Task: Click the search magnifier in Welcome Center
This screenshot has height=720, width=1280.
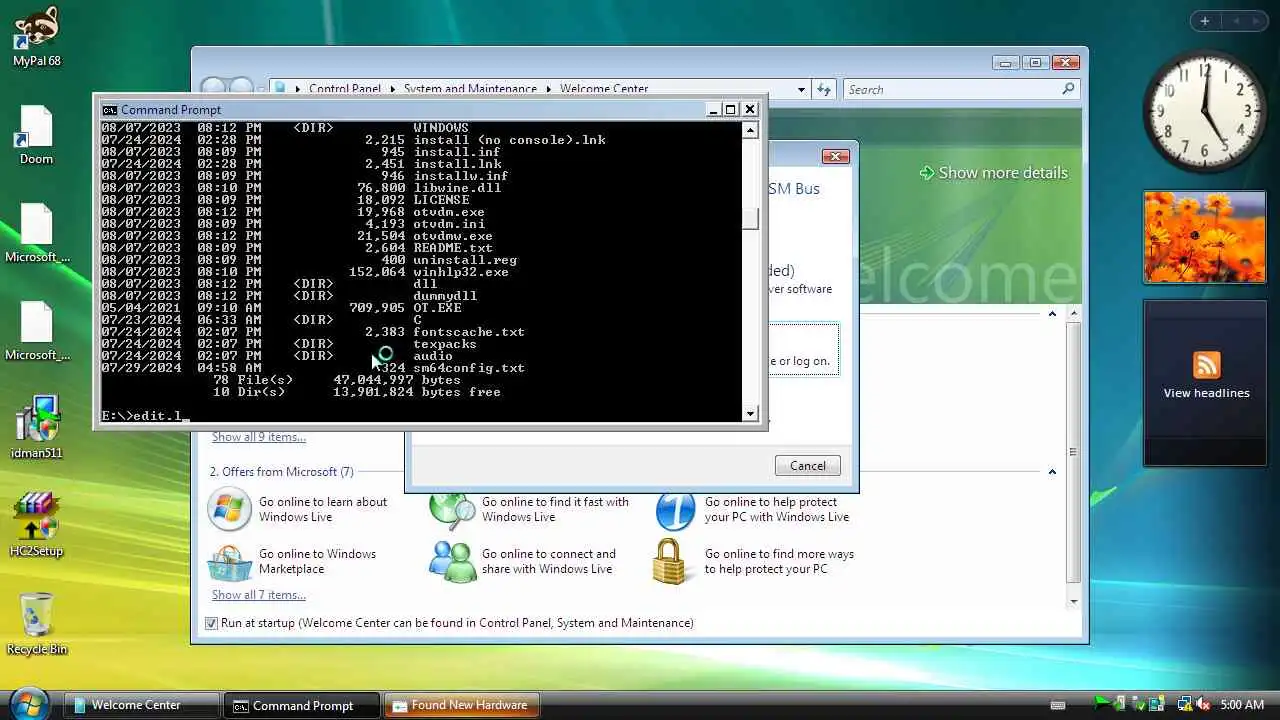Action: point(1068,89)
